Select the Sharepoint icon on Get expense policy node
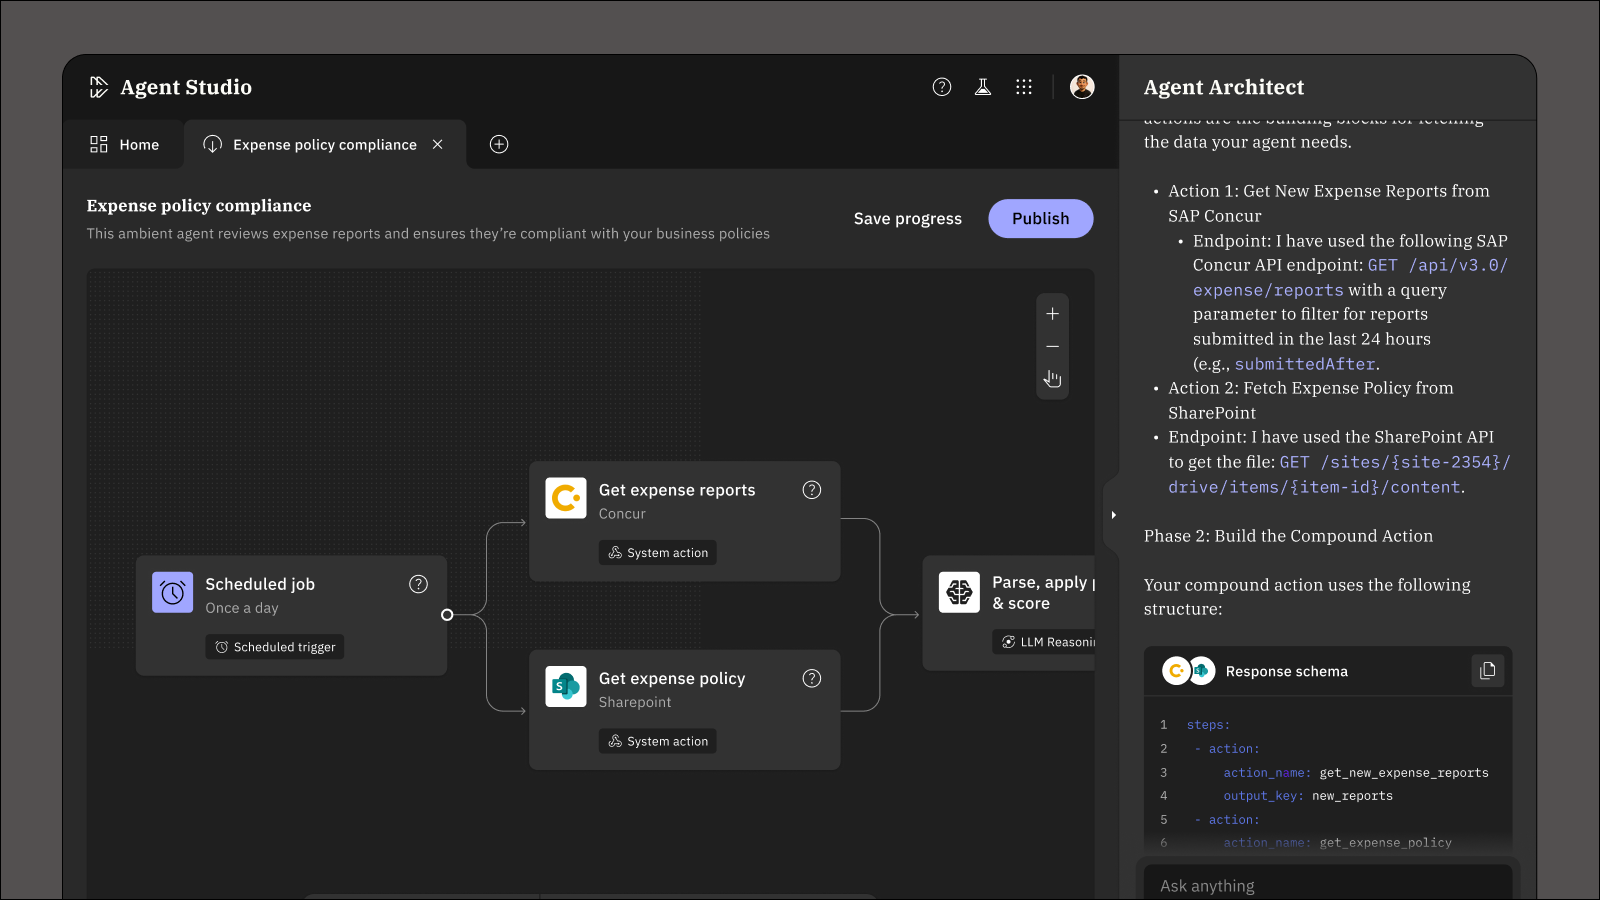The image size is (1600, 900). tap(565, 687)
